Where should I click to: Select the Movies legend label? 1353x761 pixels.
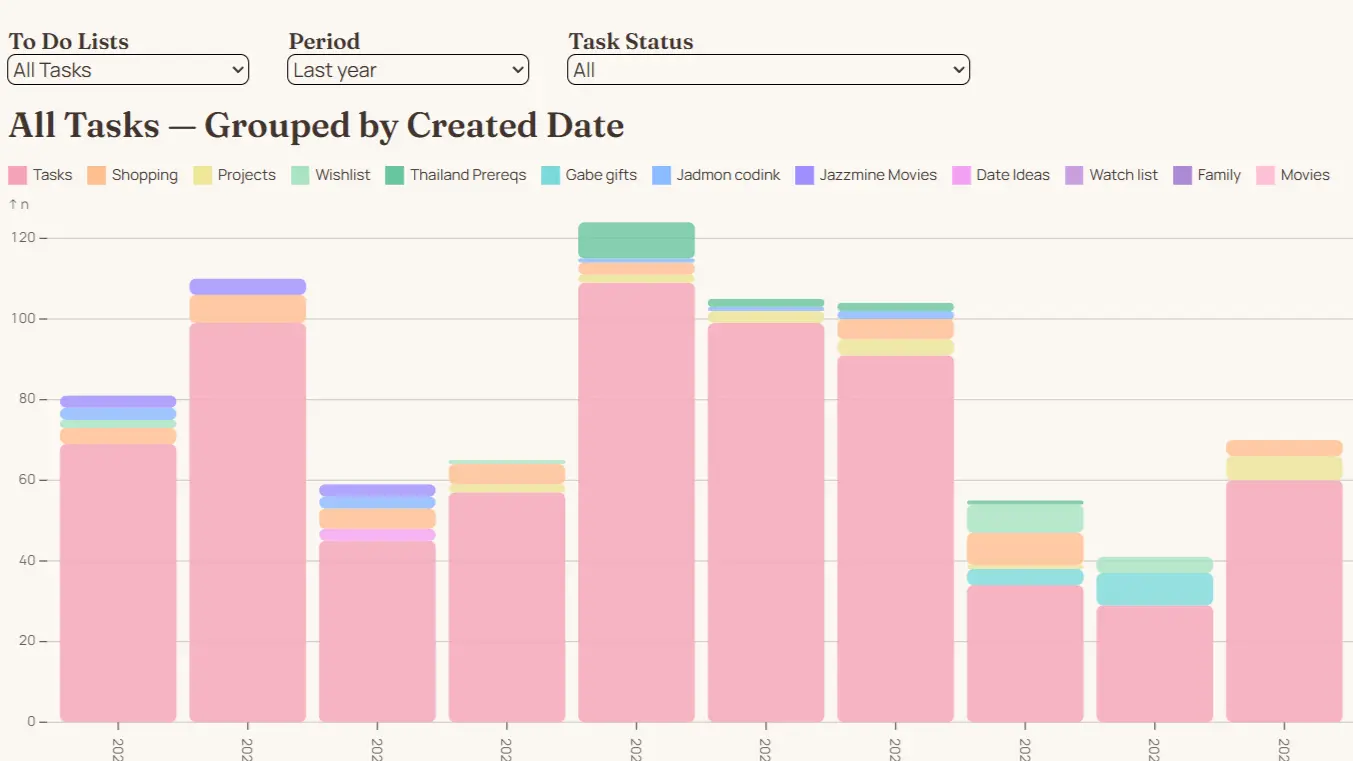1304,175
